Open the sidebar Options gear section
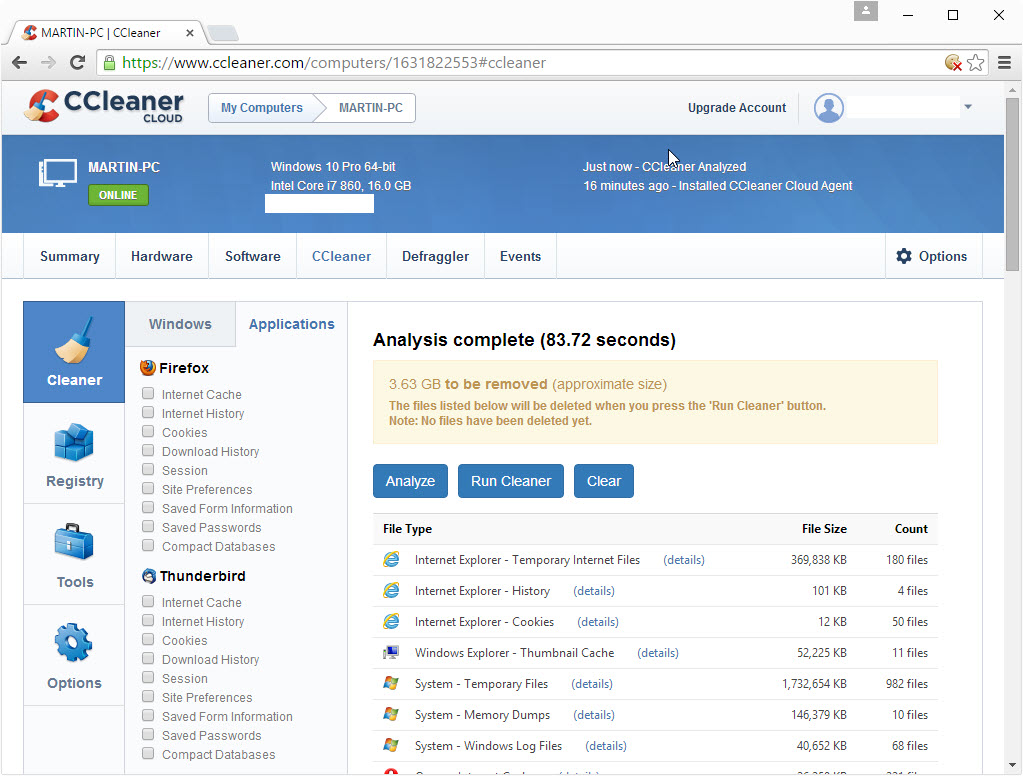 [74, 655]
